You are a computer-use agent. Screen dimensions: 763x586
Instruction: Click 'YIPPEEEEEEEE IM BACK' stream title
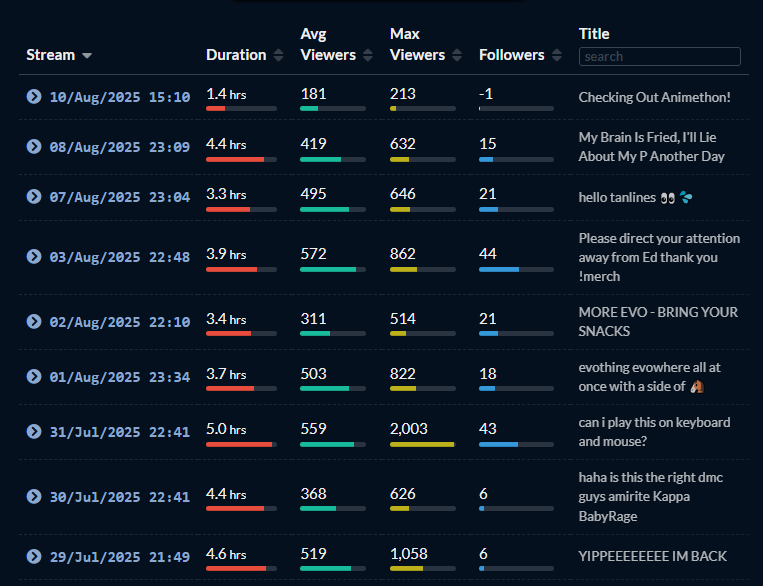[x=653, y=556]
